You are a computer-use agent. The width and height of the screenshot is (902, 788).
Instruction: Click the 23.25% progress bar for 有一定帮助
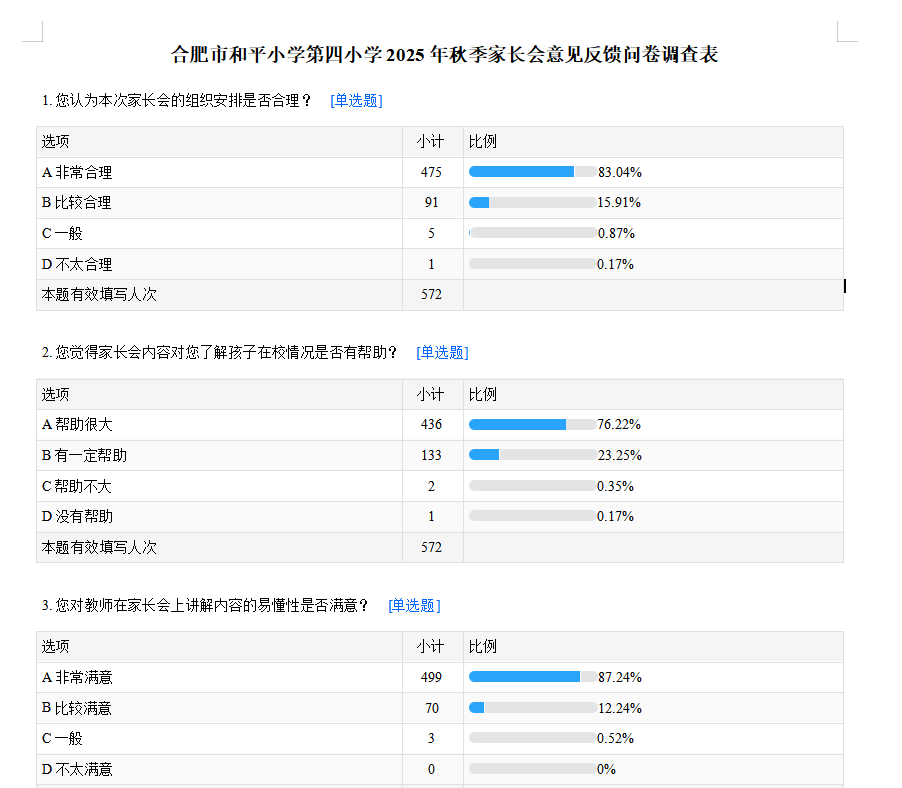click(x=532, y=455)
